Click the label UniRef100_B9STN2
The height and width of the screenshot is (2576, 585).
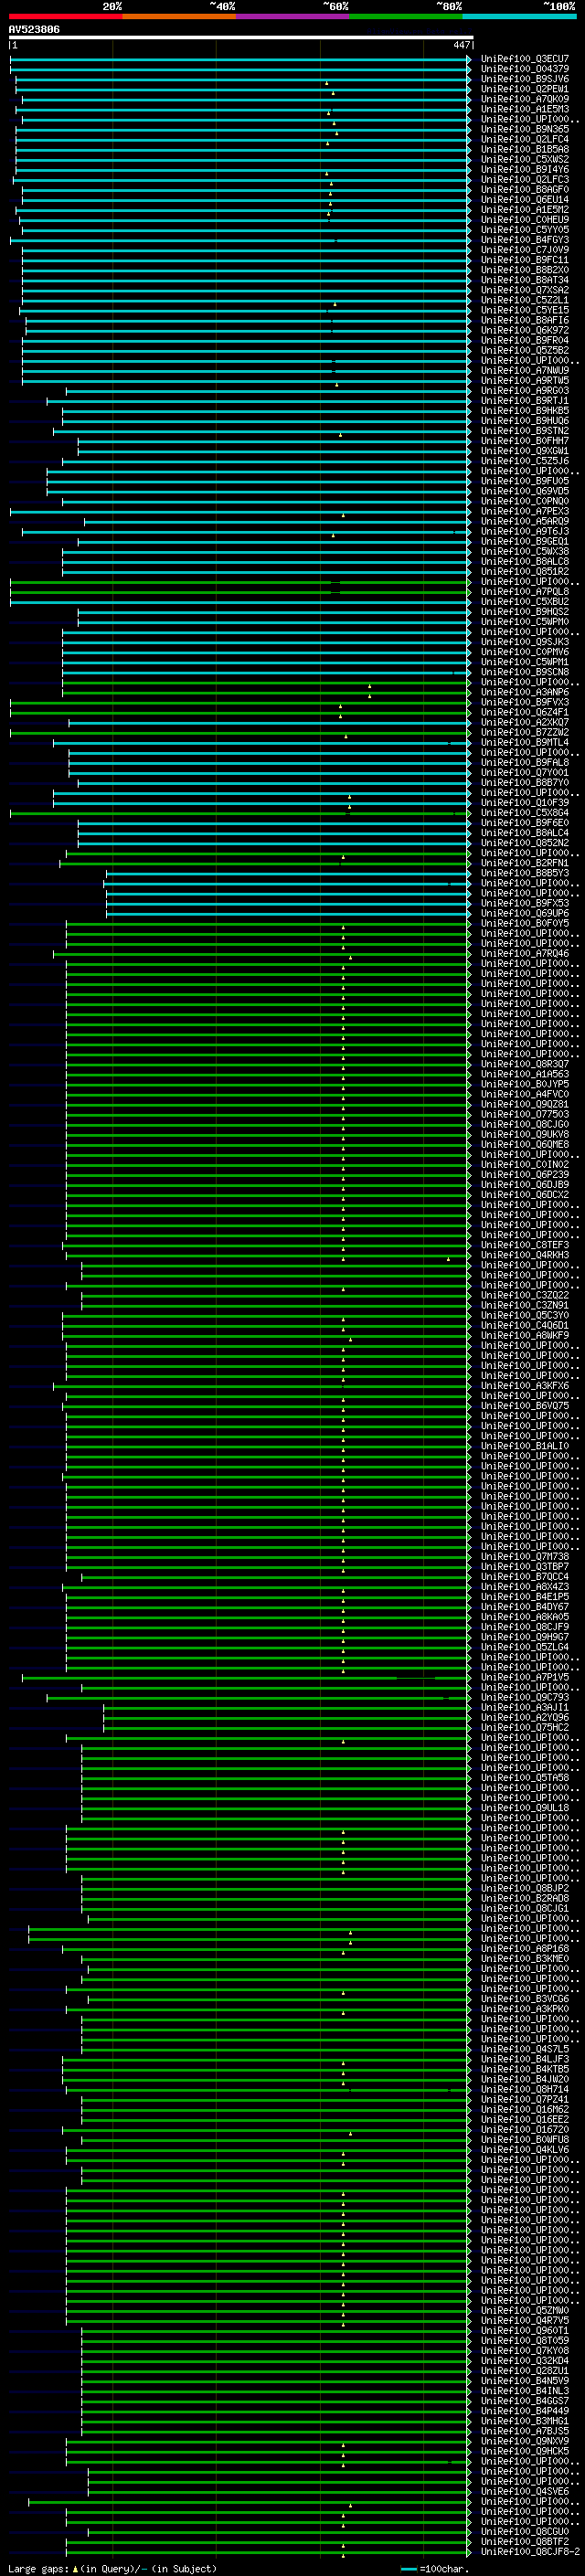[x=524, y=431]
